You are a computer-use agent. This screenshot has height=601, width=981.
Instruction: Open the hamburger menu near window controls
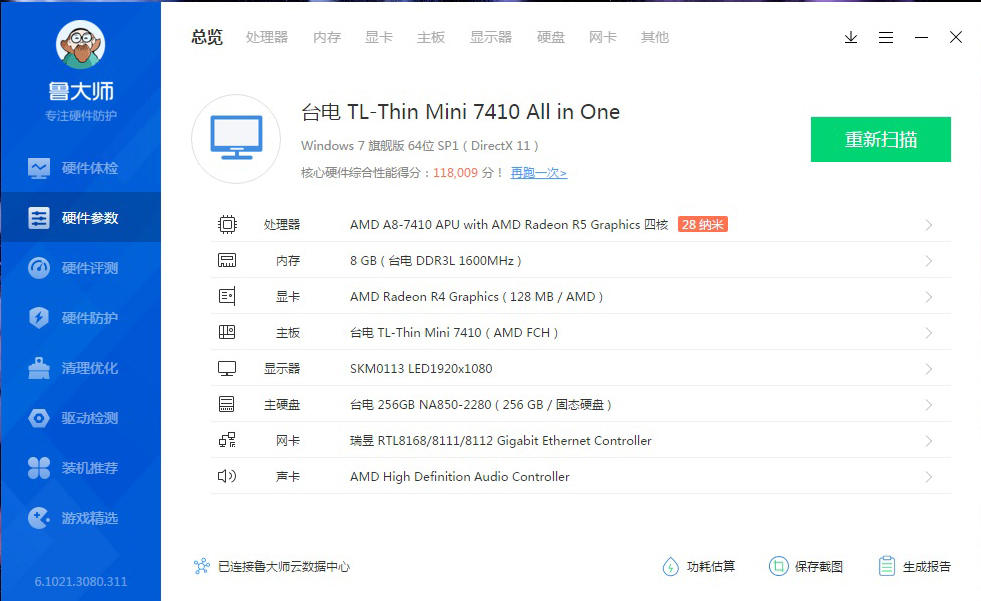[x=885, y=37]
